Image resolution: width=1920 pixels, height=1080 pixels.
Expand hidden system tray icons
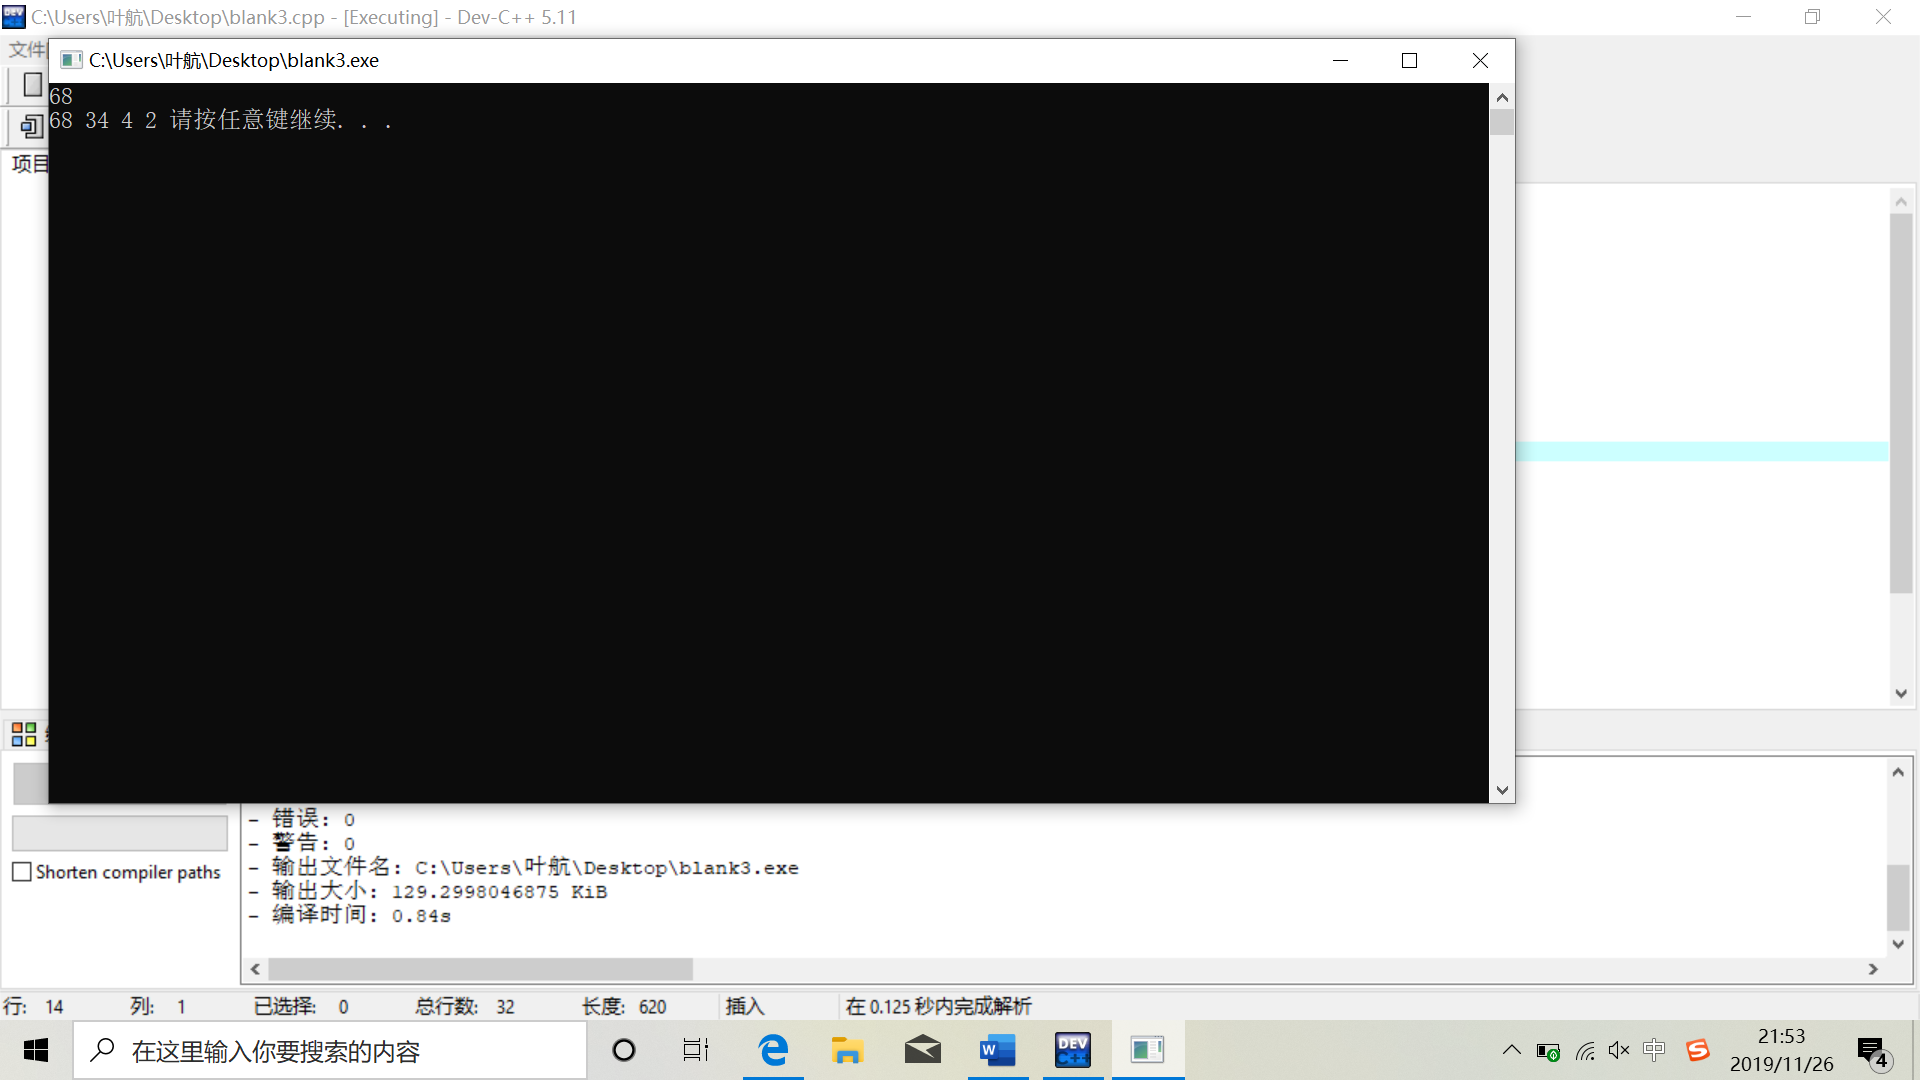coord(1511,1050)
